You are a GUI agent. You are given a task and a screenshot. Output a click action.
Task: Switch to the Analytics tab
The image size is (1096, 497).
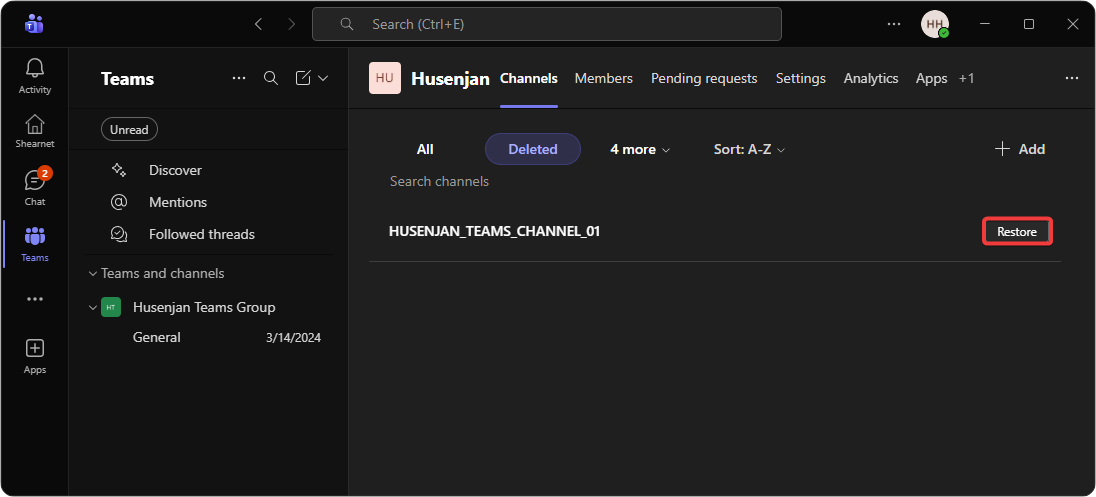pos(870,78)
